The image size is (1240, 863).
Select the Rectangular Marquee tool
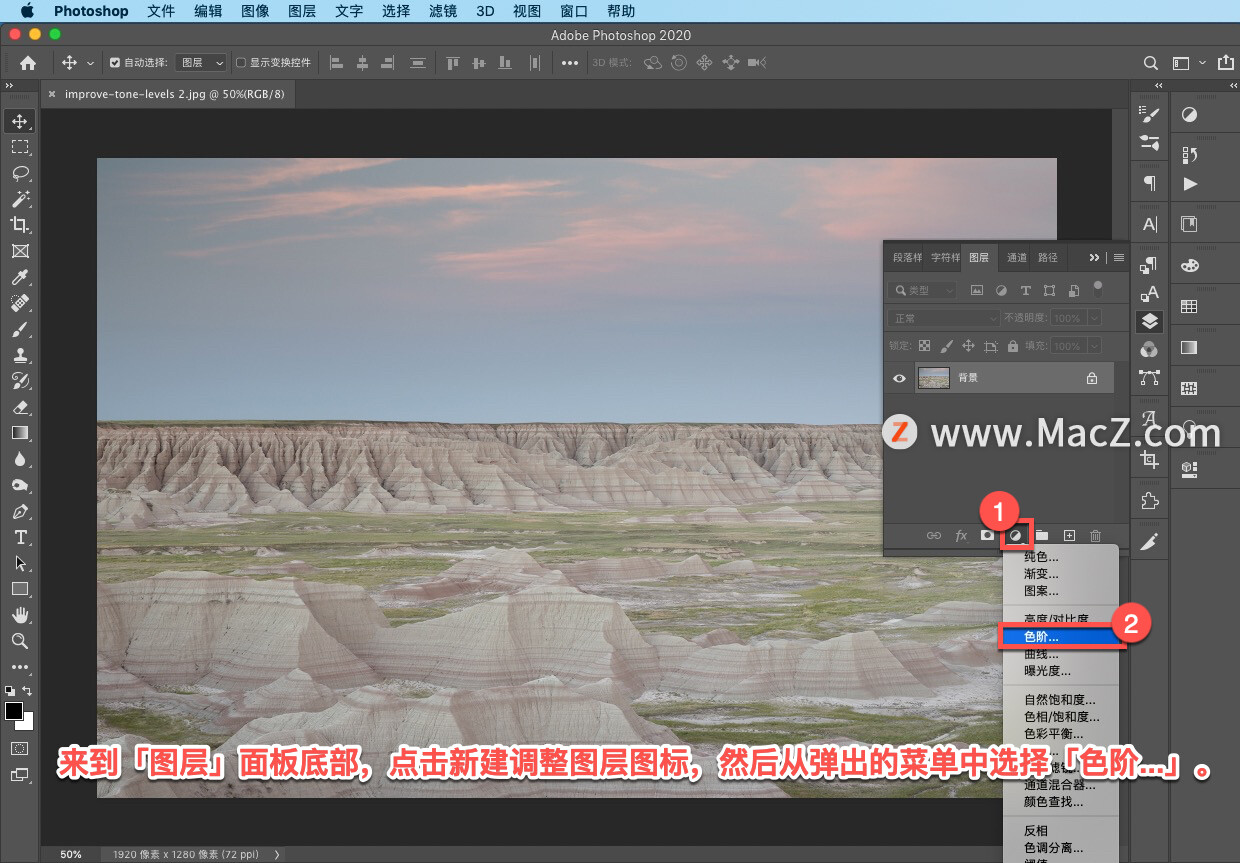(19, 147)
